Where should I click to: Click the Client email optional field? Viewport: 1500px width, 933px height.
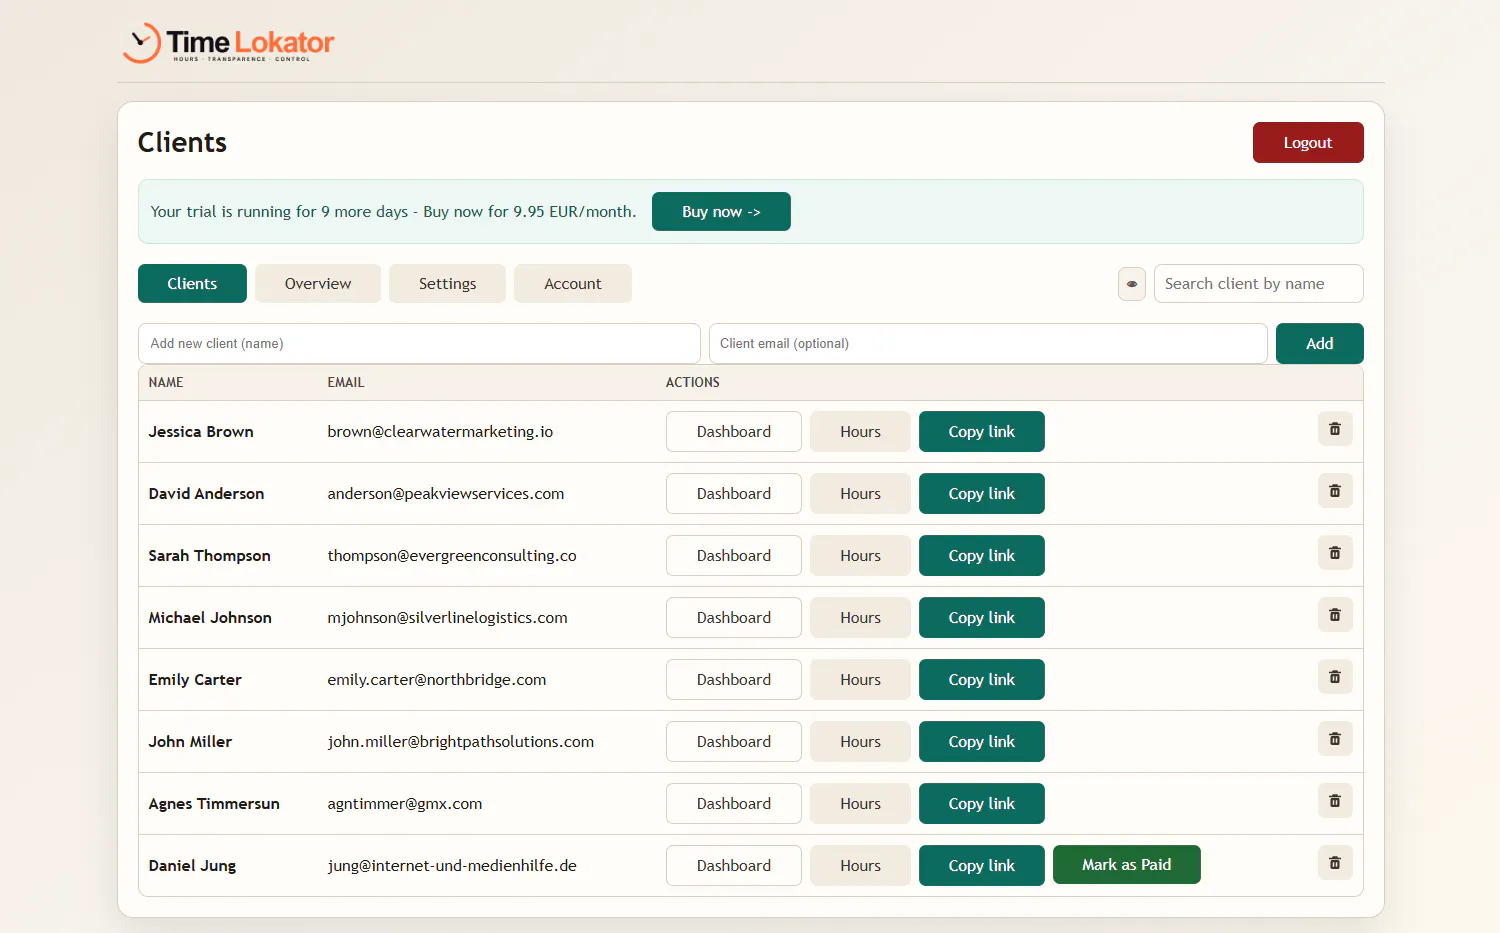[x=988, y=343]
